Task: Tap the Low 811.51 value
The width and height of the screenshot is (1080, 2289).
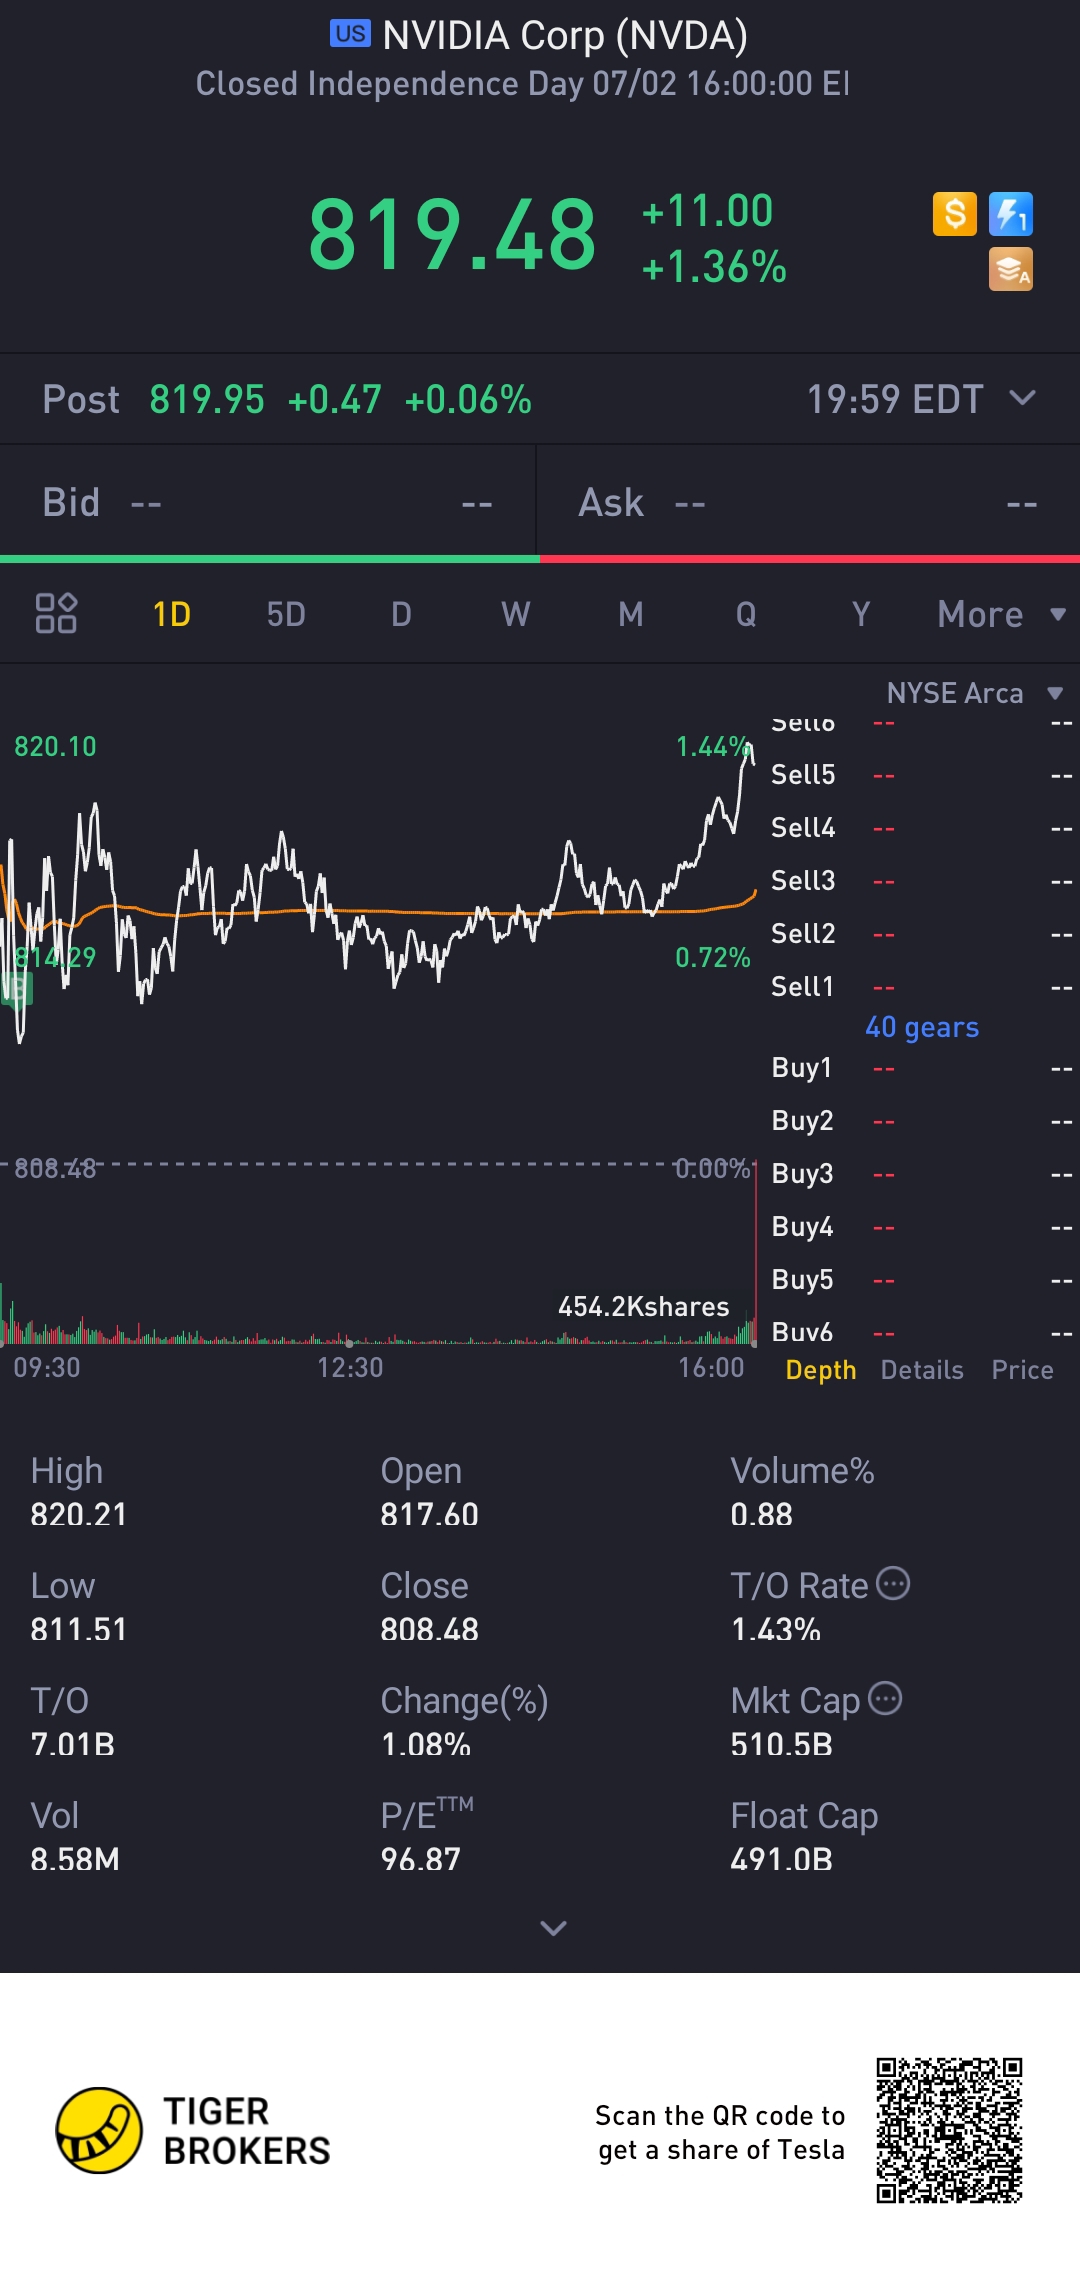Action: coord(78,1629)
